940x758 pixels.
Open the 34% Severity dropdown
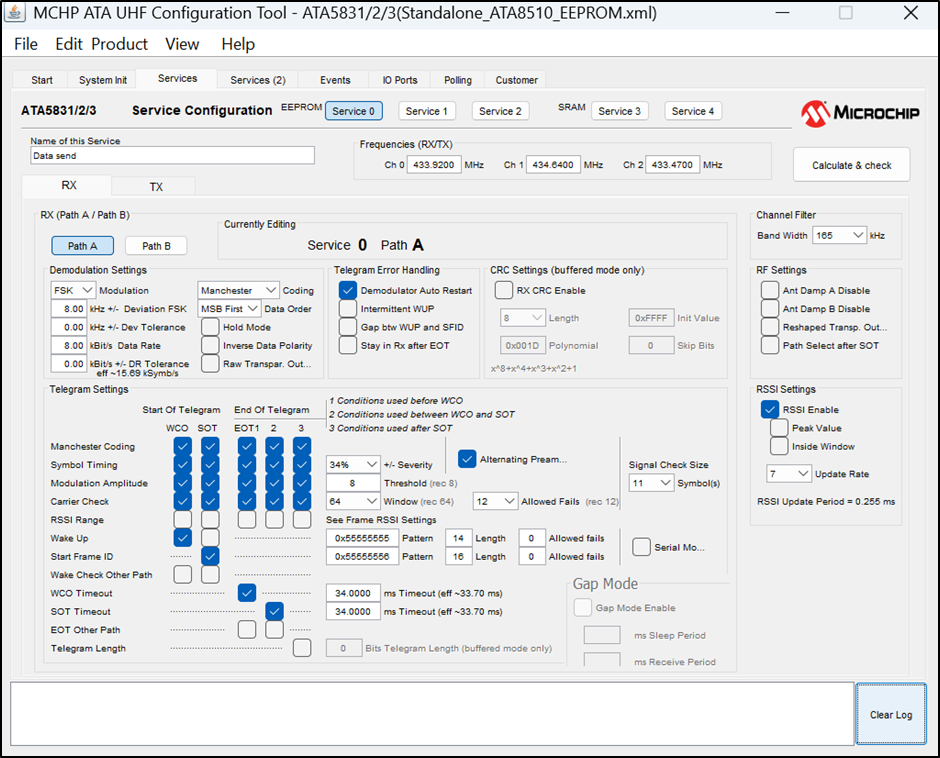click(353, 465)
